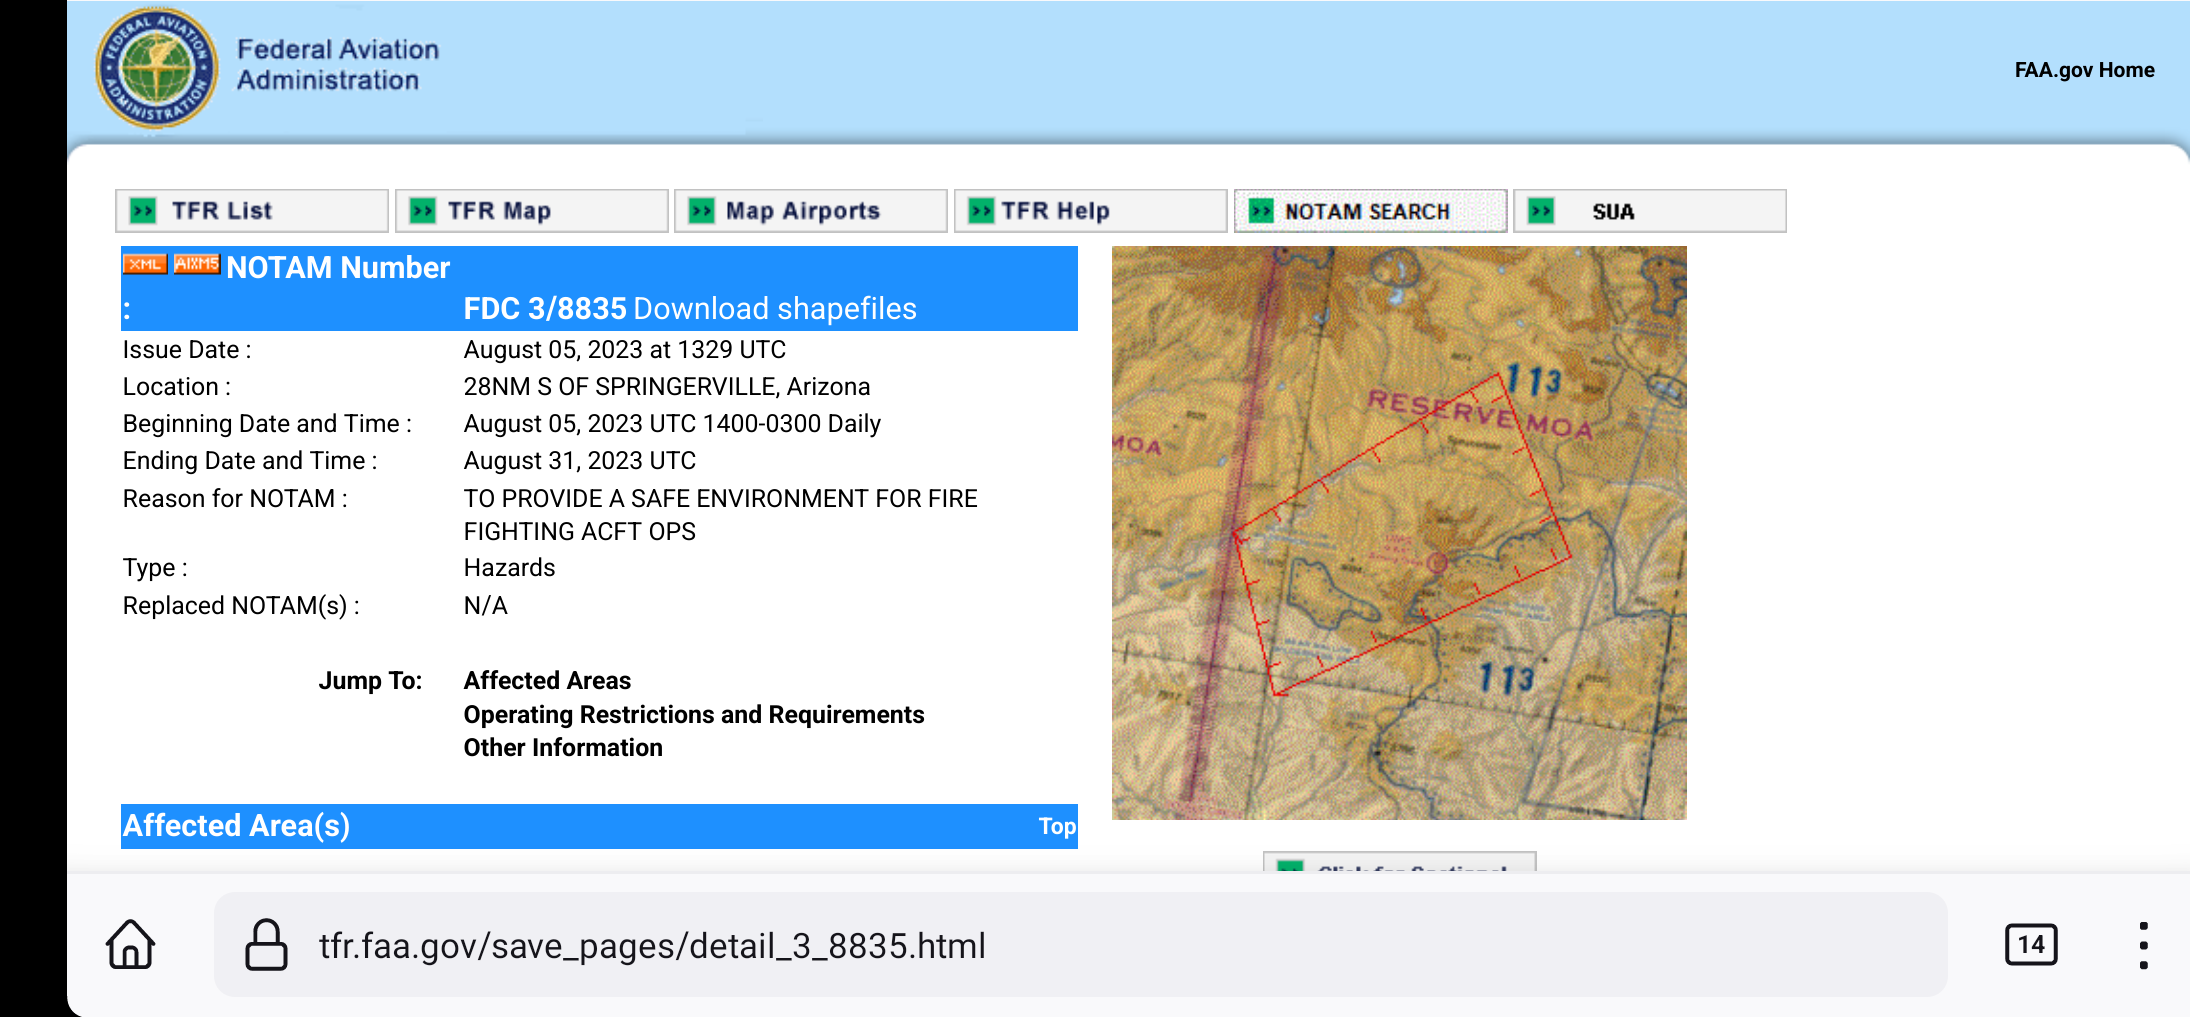Open the TFR Map tab
The image size is (2190, 1017).
coord(532,211)
